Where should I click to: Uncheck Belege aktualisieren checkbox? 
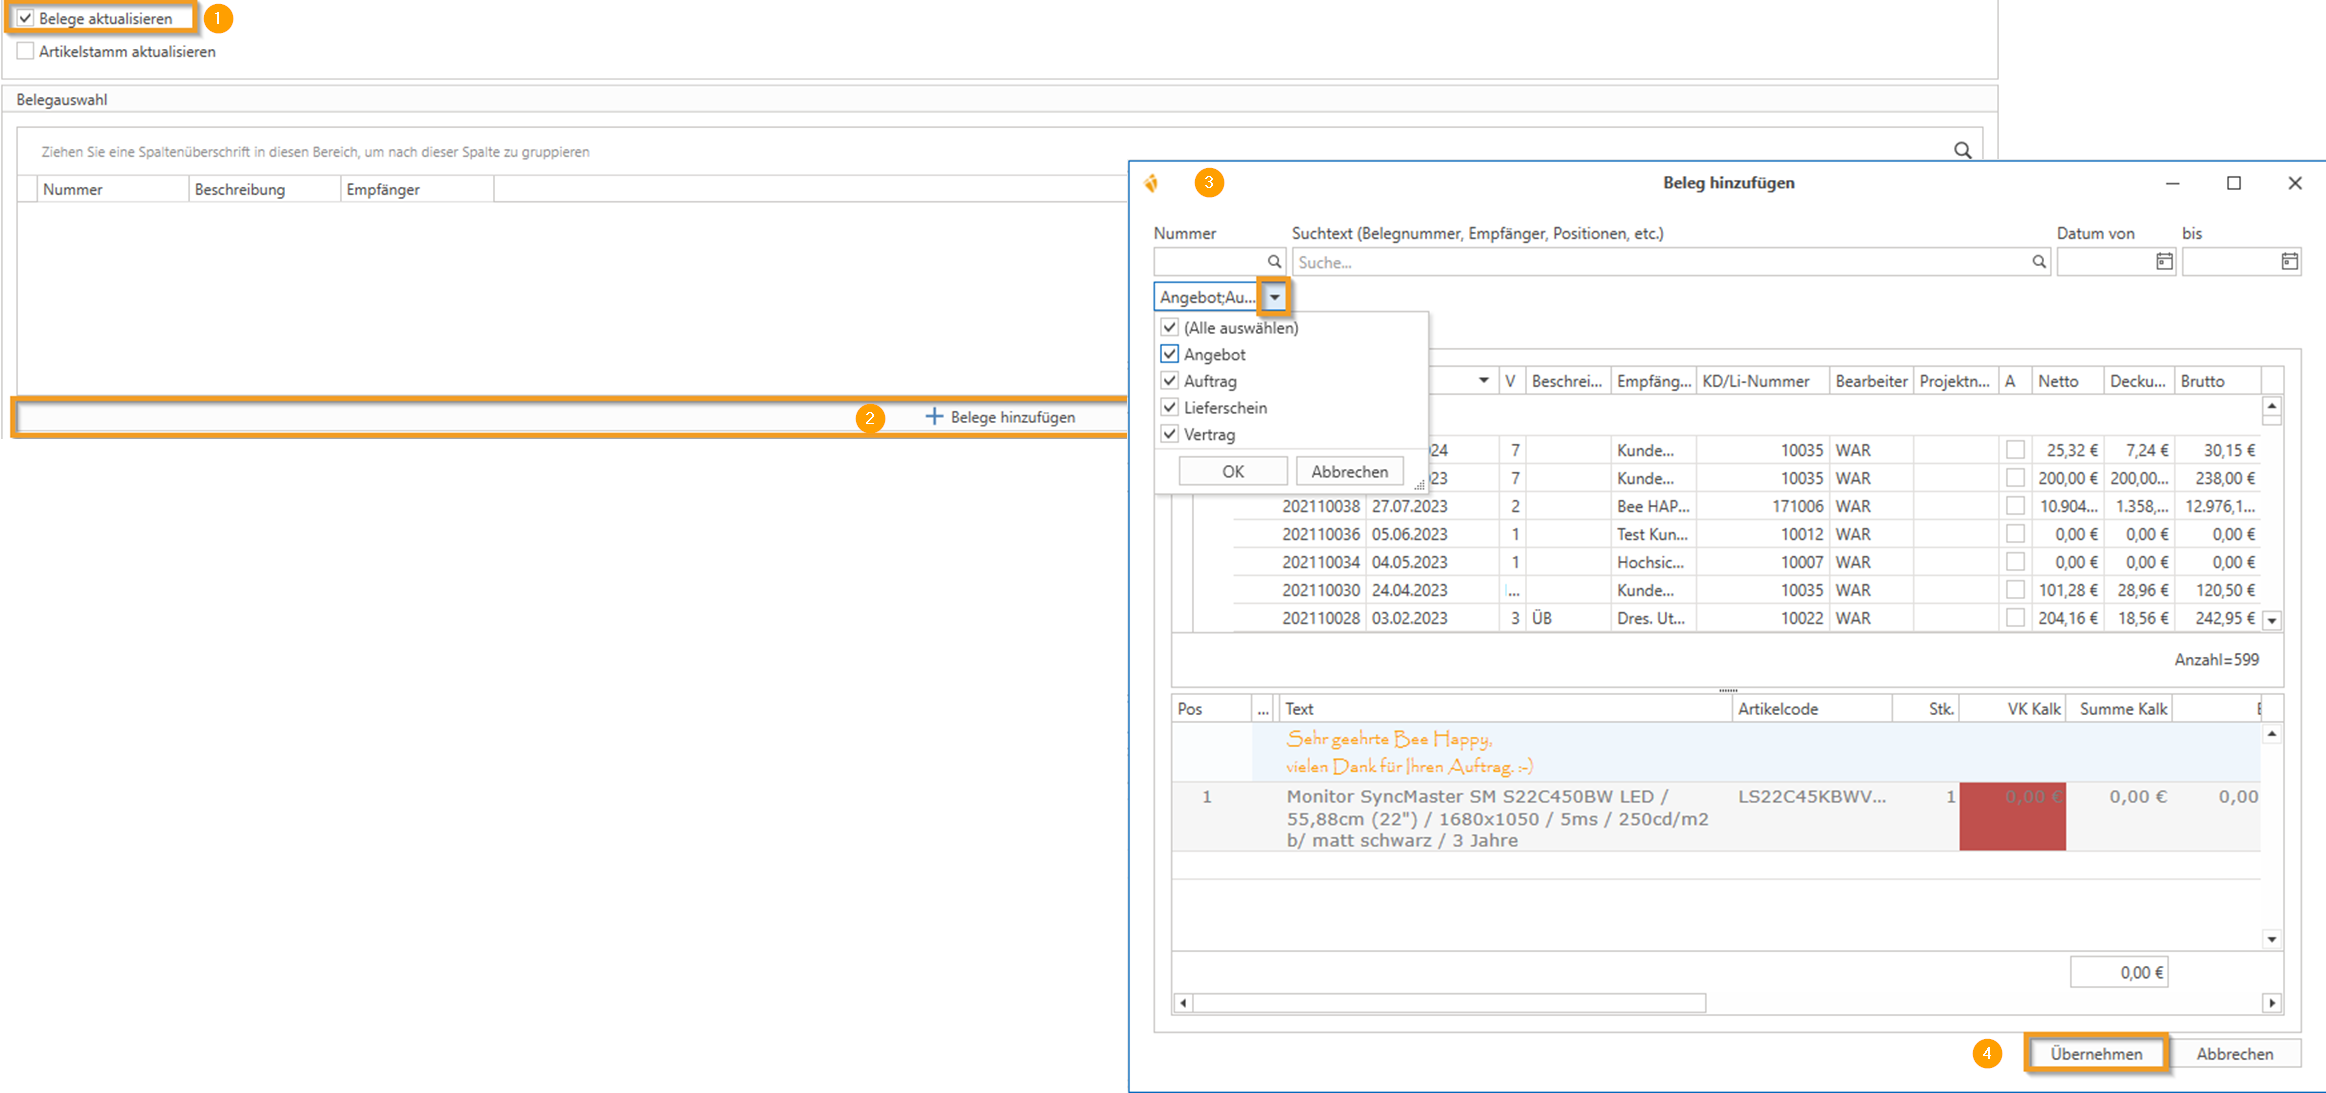point(26,18)
